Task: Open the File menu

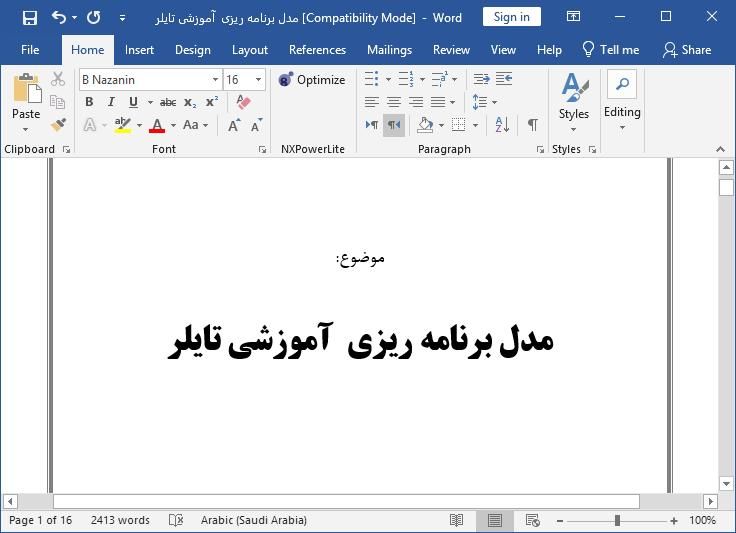Action: click(x=30, y=50)
